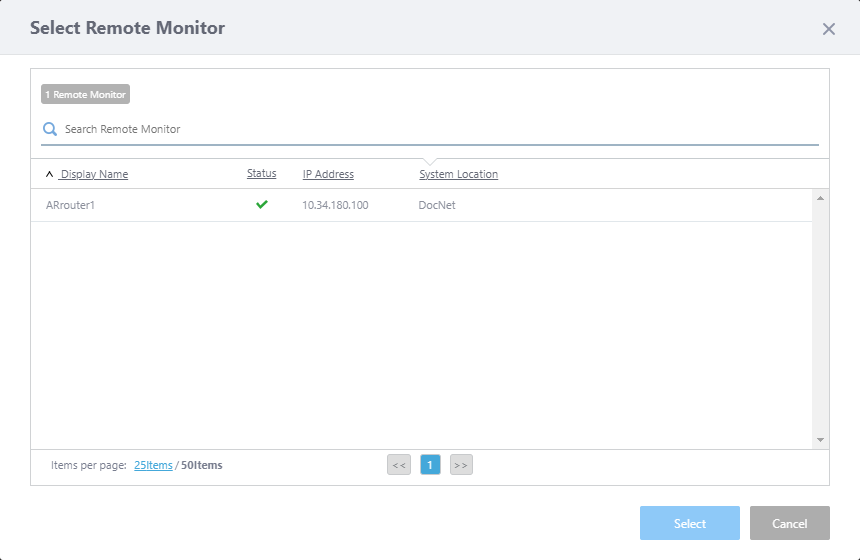860x560 pixels.
Task: Go to the next page with >> button
Action: coord(461,465)
